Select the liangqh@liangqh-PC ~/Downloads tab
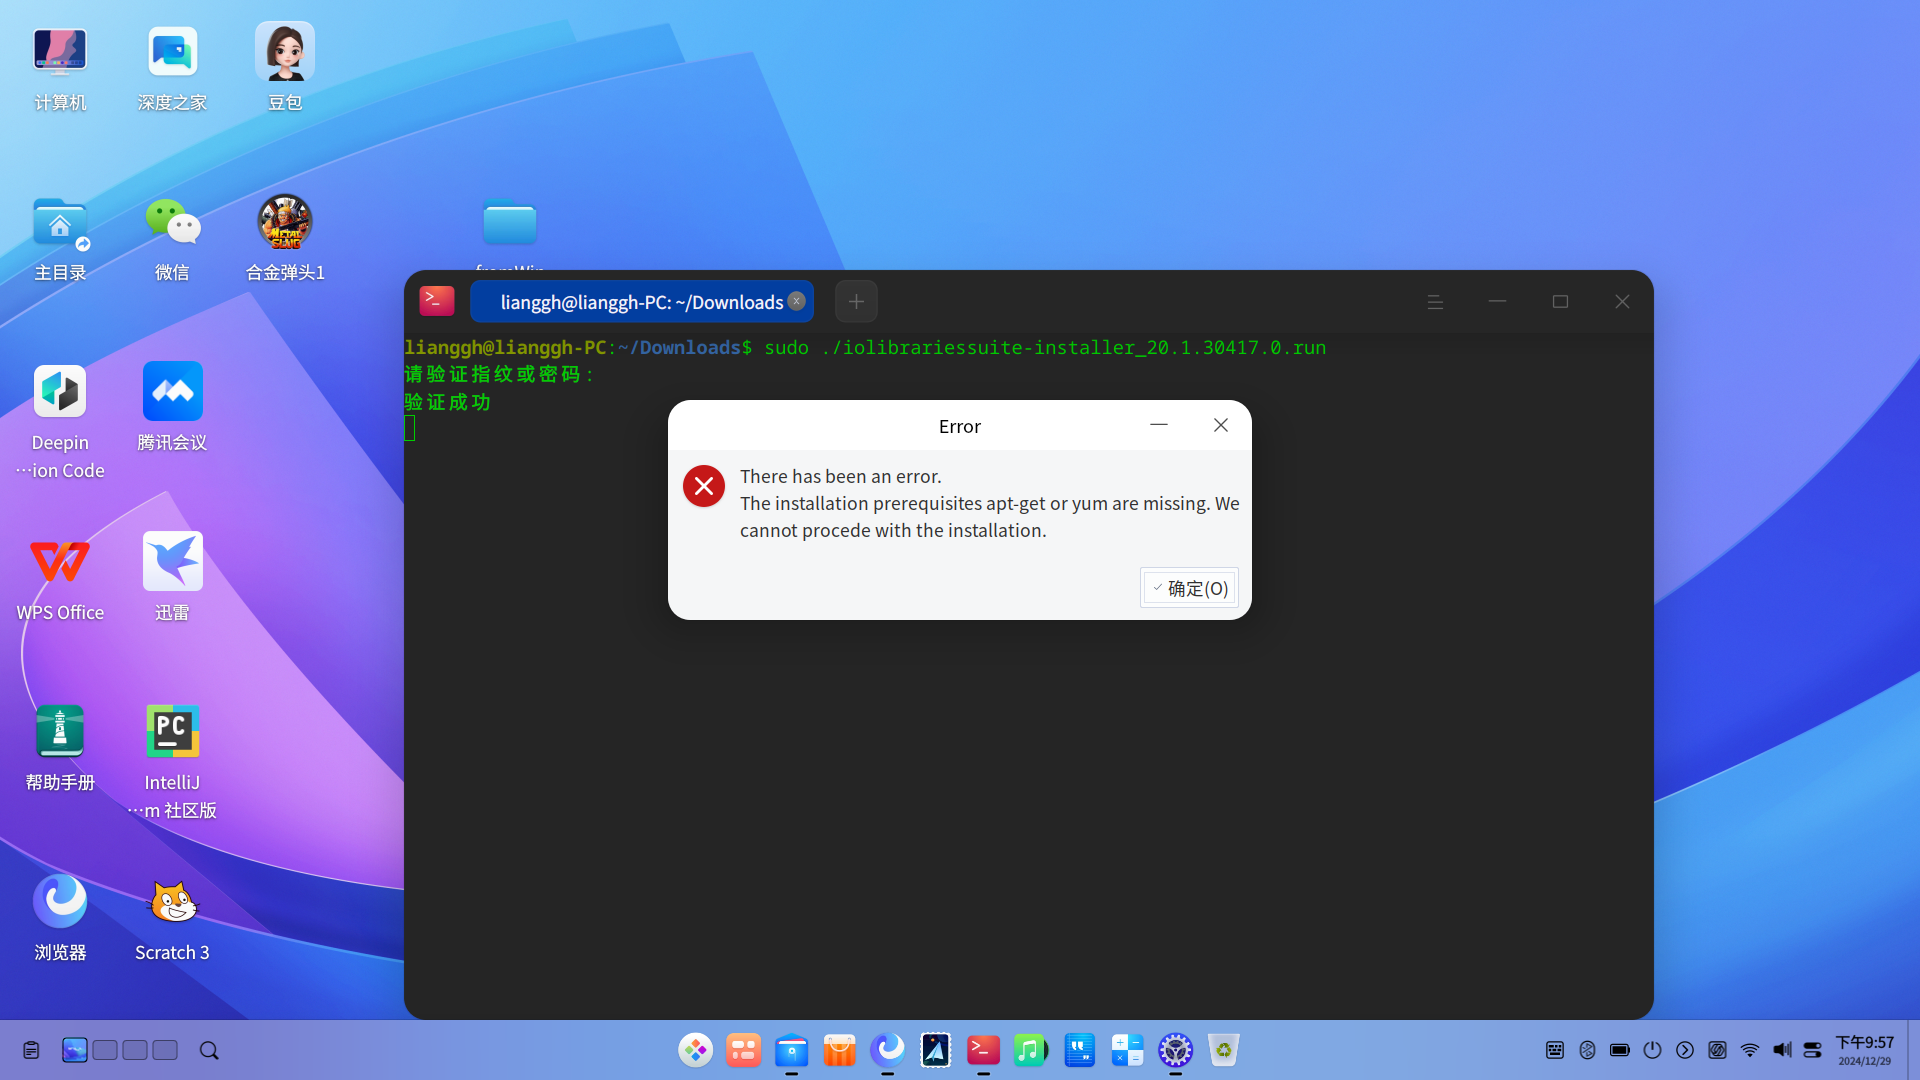Image resolution: width=1920 pixels, height=1080 pixels. coord(641,302)
